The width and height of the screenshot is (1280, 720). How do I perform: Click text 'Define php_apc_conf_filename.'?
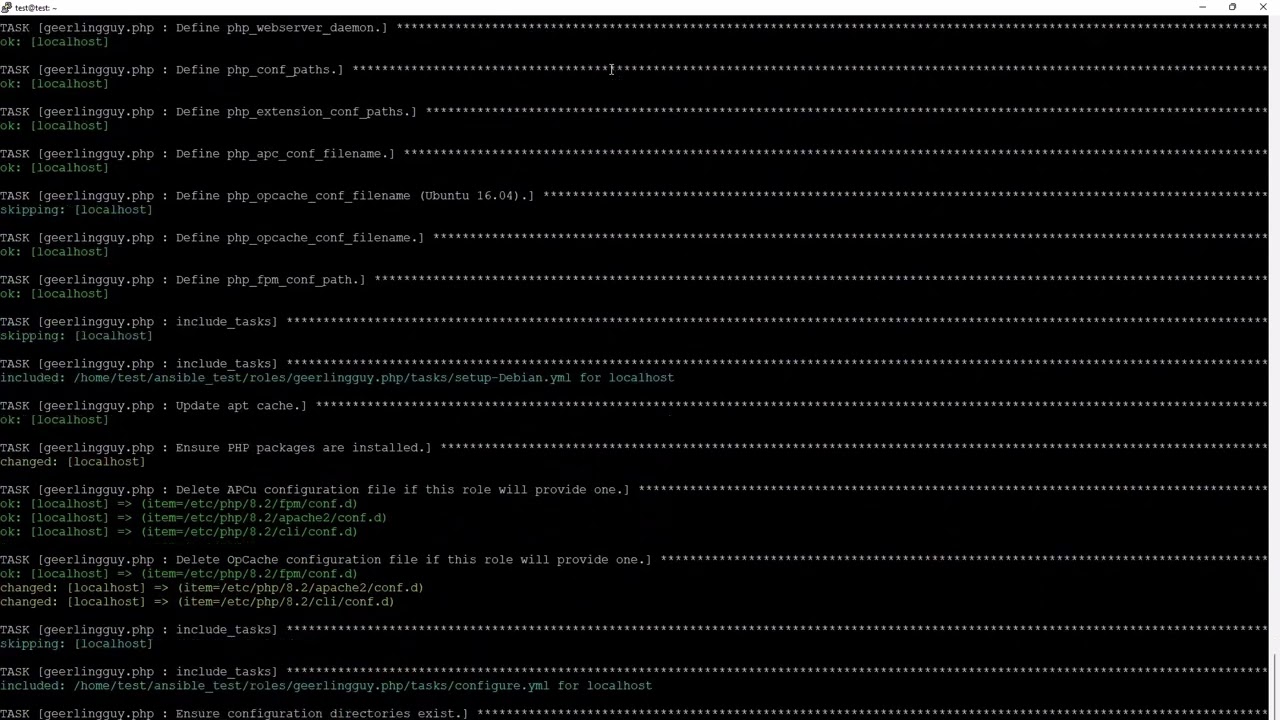pyautogui.click(x=282, y=154)
